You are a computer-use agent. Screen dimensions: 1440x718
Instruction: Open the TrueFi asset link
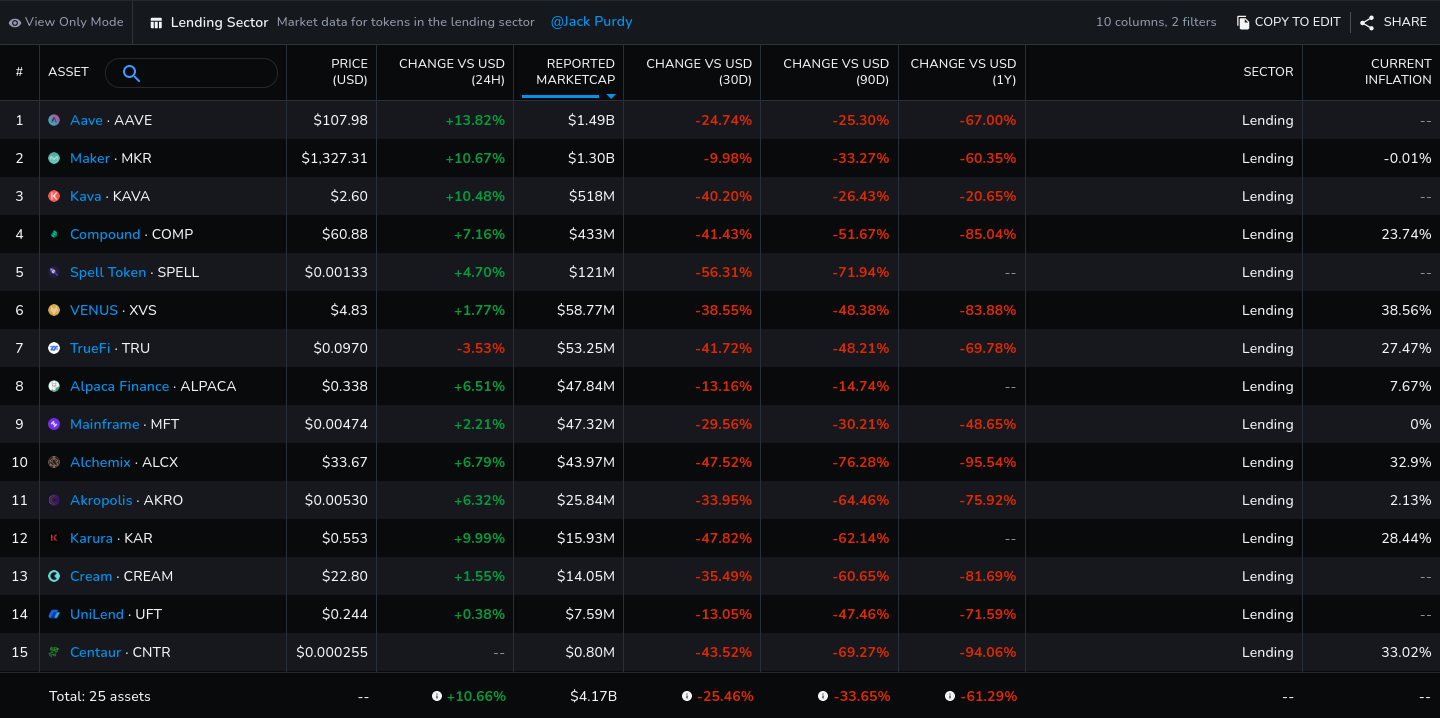tap(90, 348)
